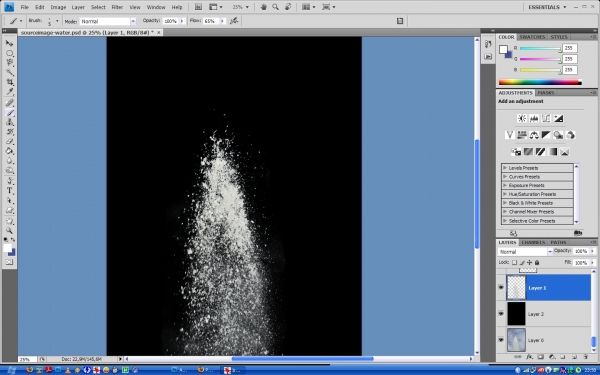600x375 pixels.
Task: Select the Path Selection tool
Action: pyautogui.click(x=10, y=201)
